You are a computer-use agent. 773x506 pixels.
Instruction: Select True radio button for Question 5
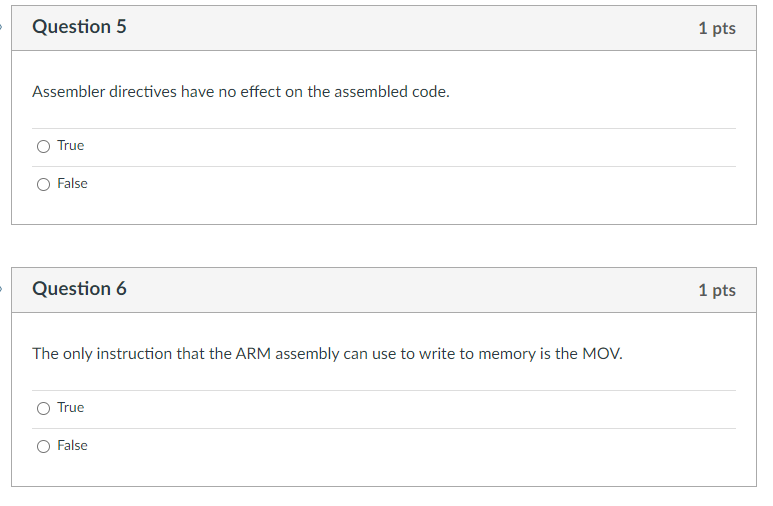43,146
